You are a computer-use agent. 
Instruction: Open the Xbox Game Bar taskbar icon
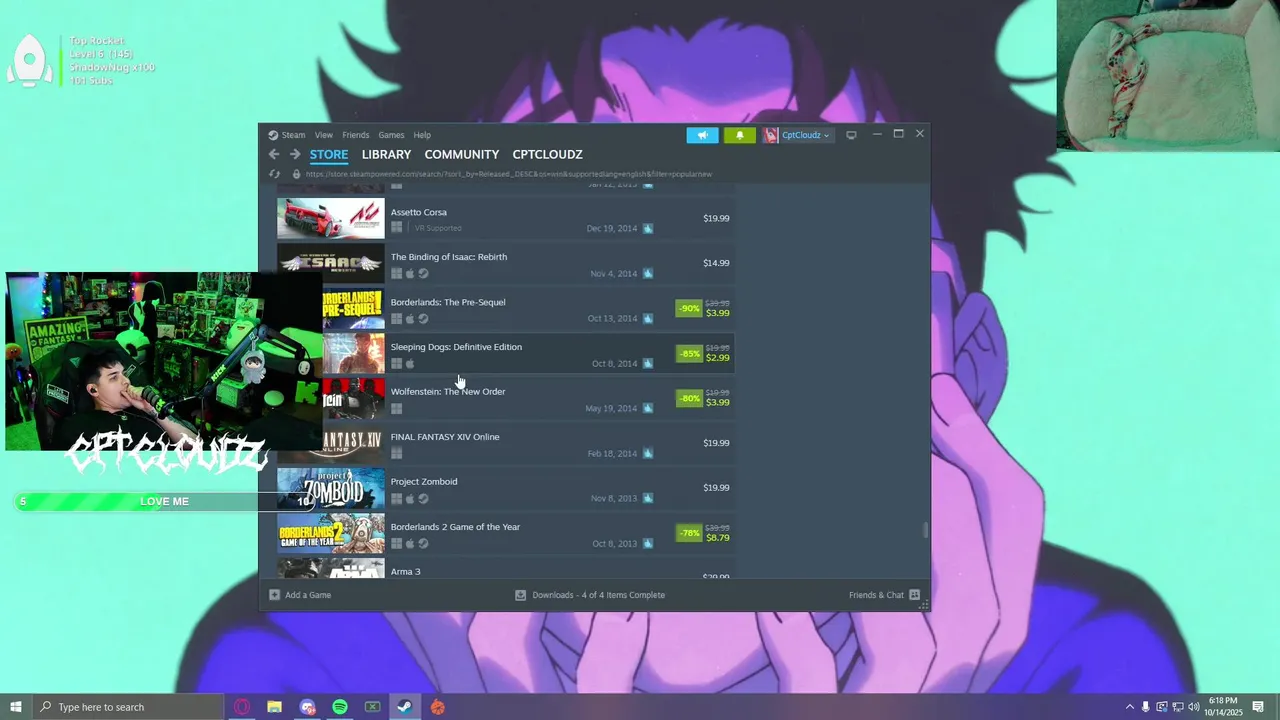pyautogui.click(x=372, y=707)
